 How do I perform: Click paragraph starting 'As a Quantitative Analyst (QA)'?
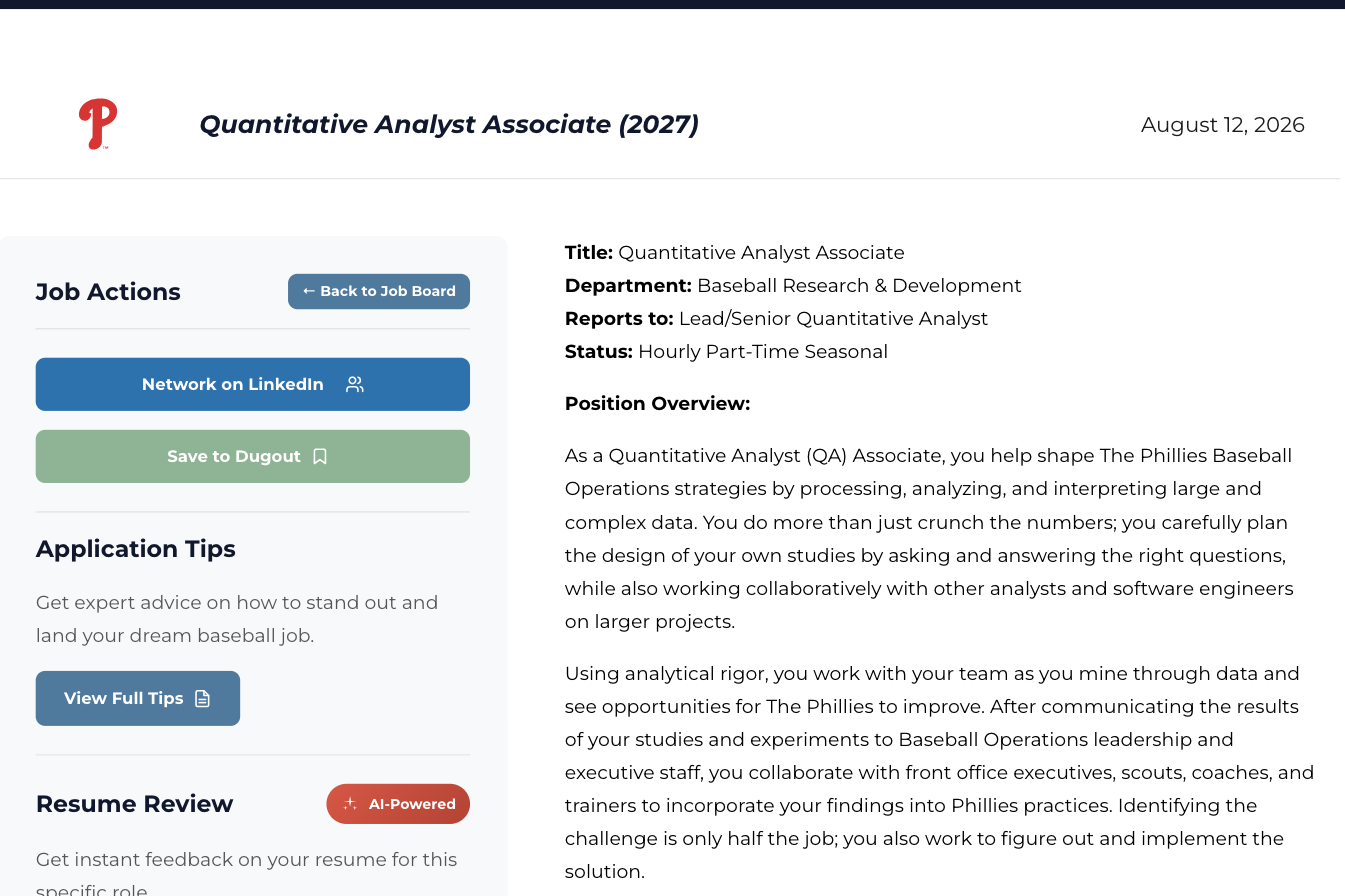coord(929,538)
